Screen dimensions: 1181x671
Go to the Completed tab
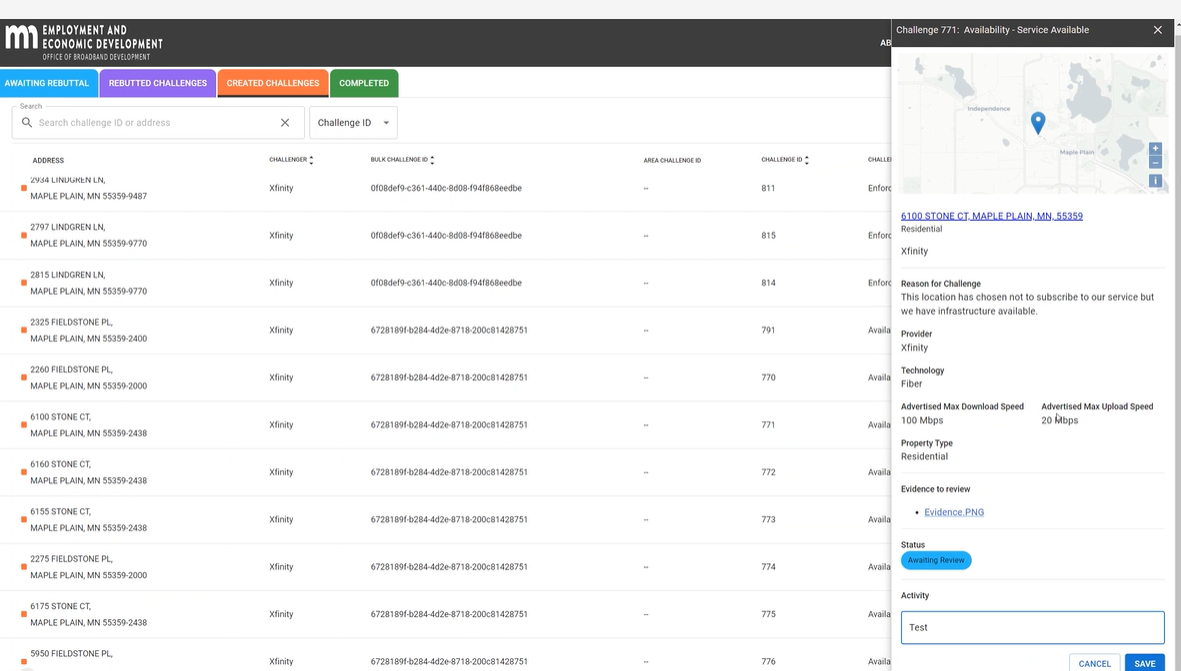[x=364, y=83]
